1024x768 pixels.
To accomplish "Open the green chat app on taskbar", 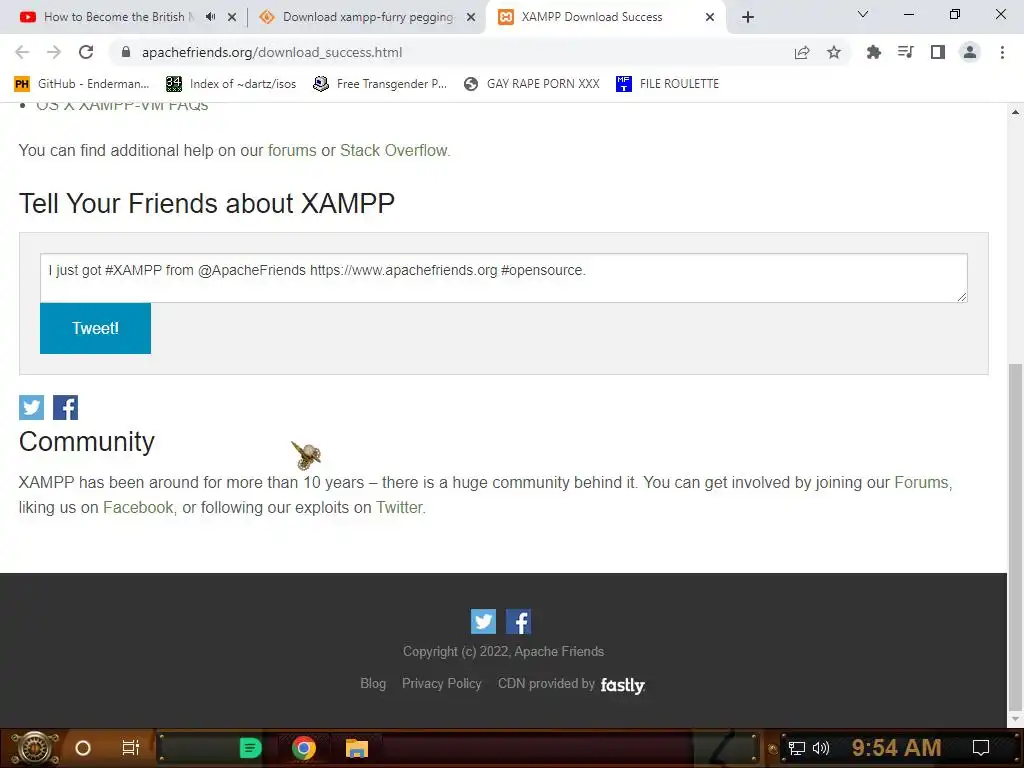I will [x=250, y=748].
